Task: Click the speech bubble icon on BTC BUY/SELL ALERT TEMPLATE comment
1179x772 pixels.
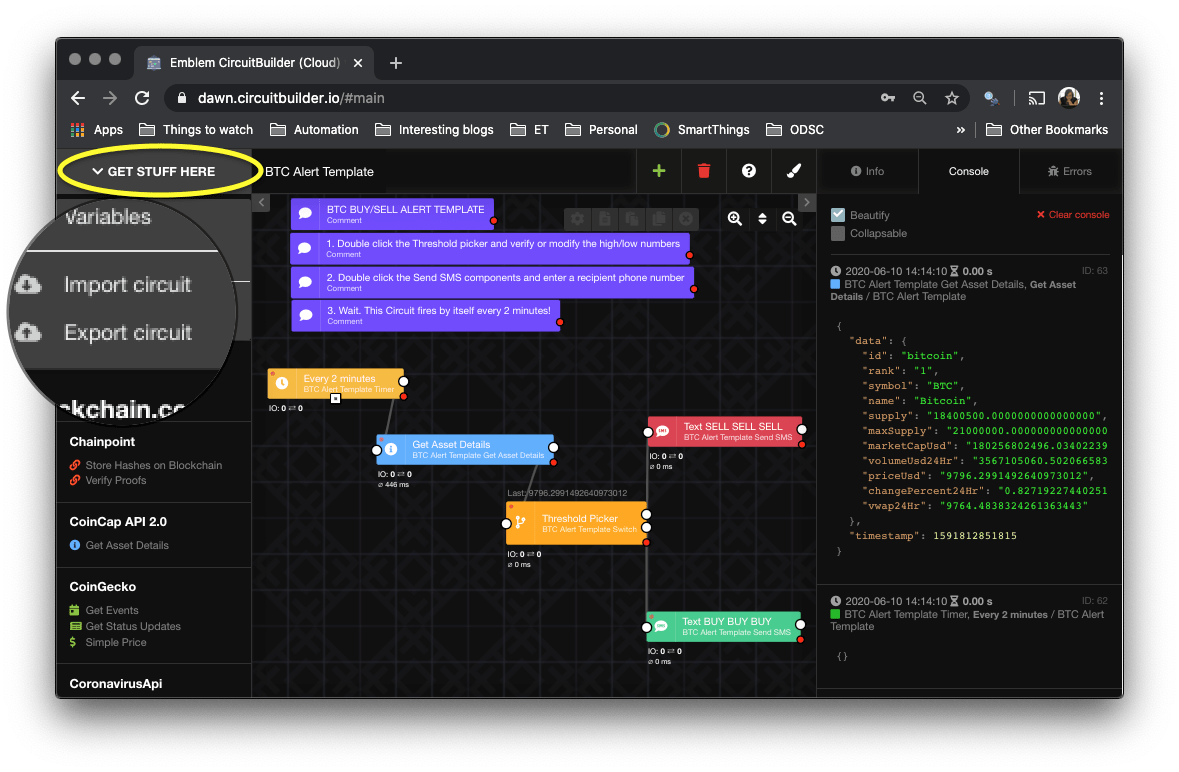Action: coord(305,213)
